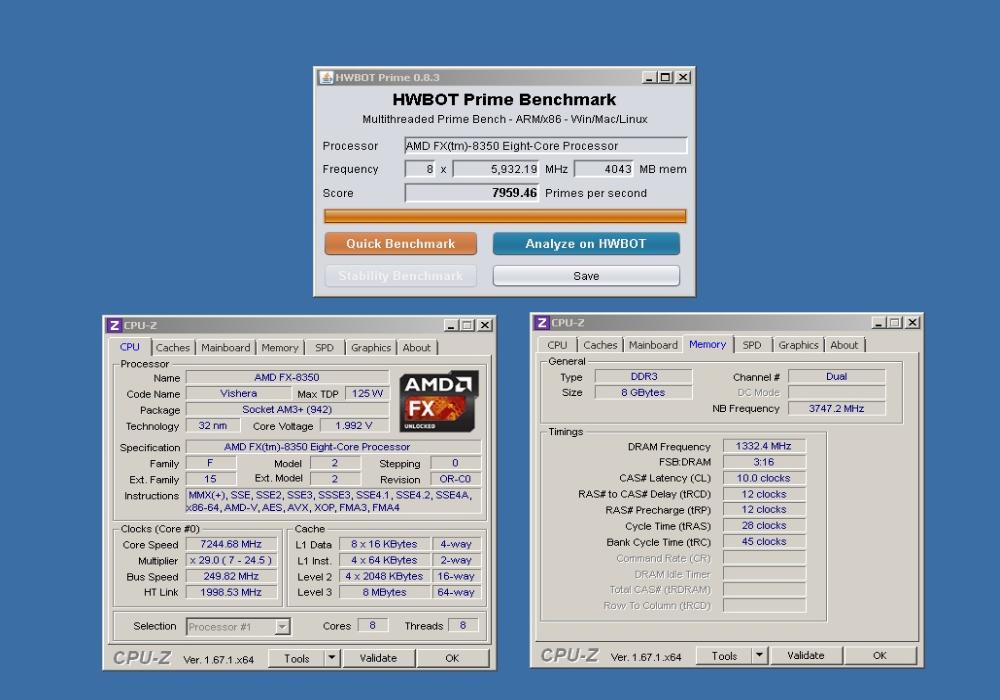Click the Core Voltage value 1.992 V
Image resolution: width=1000 pixels, height=700 pixels.
353,425
